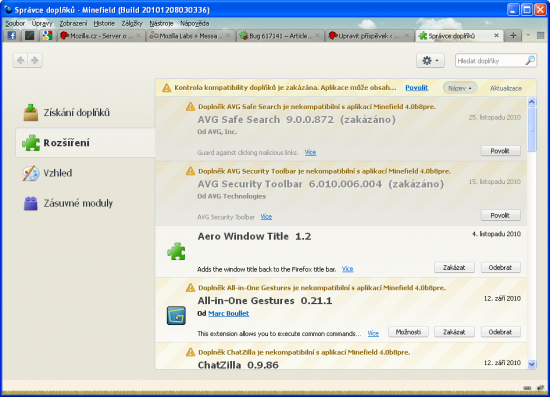Click warning icon for ChatZilla notice

tap(190, 352)
